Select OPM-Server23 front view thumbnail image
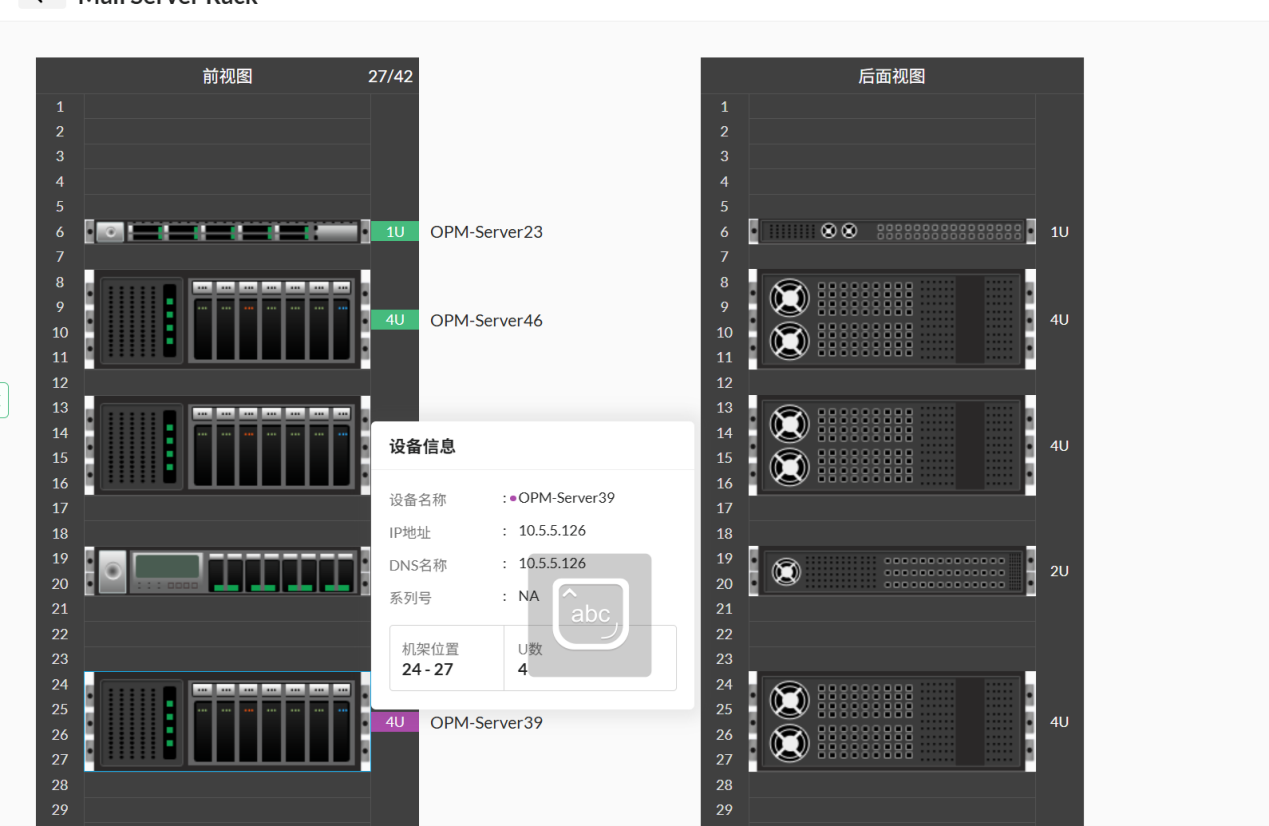 (x=226, y=231)
